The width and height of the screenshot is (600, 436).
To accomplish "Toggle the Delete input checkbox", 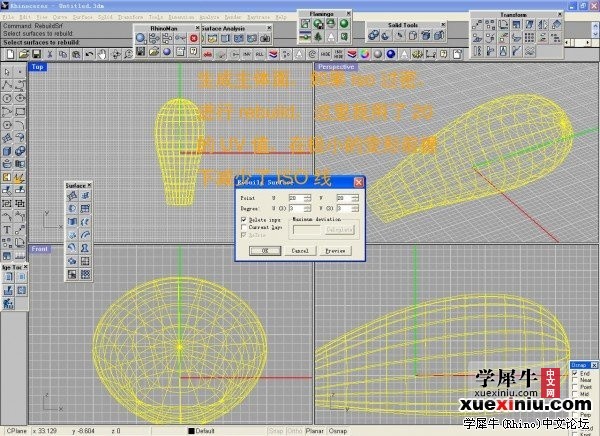I will (244, 220).
